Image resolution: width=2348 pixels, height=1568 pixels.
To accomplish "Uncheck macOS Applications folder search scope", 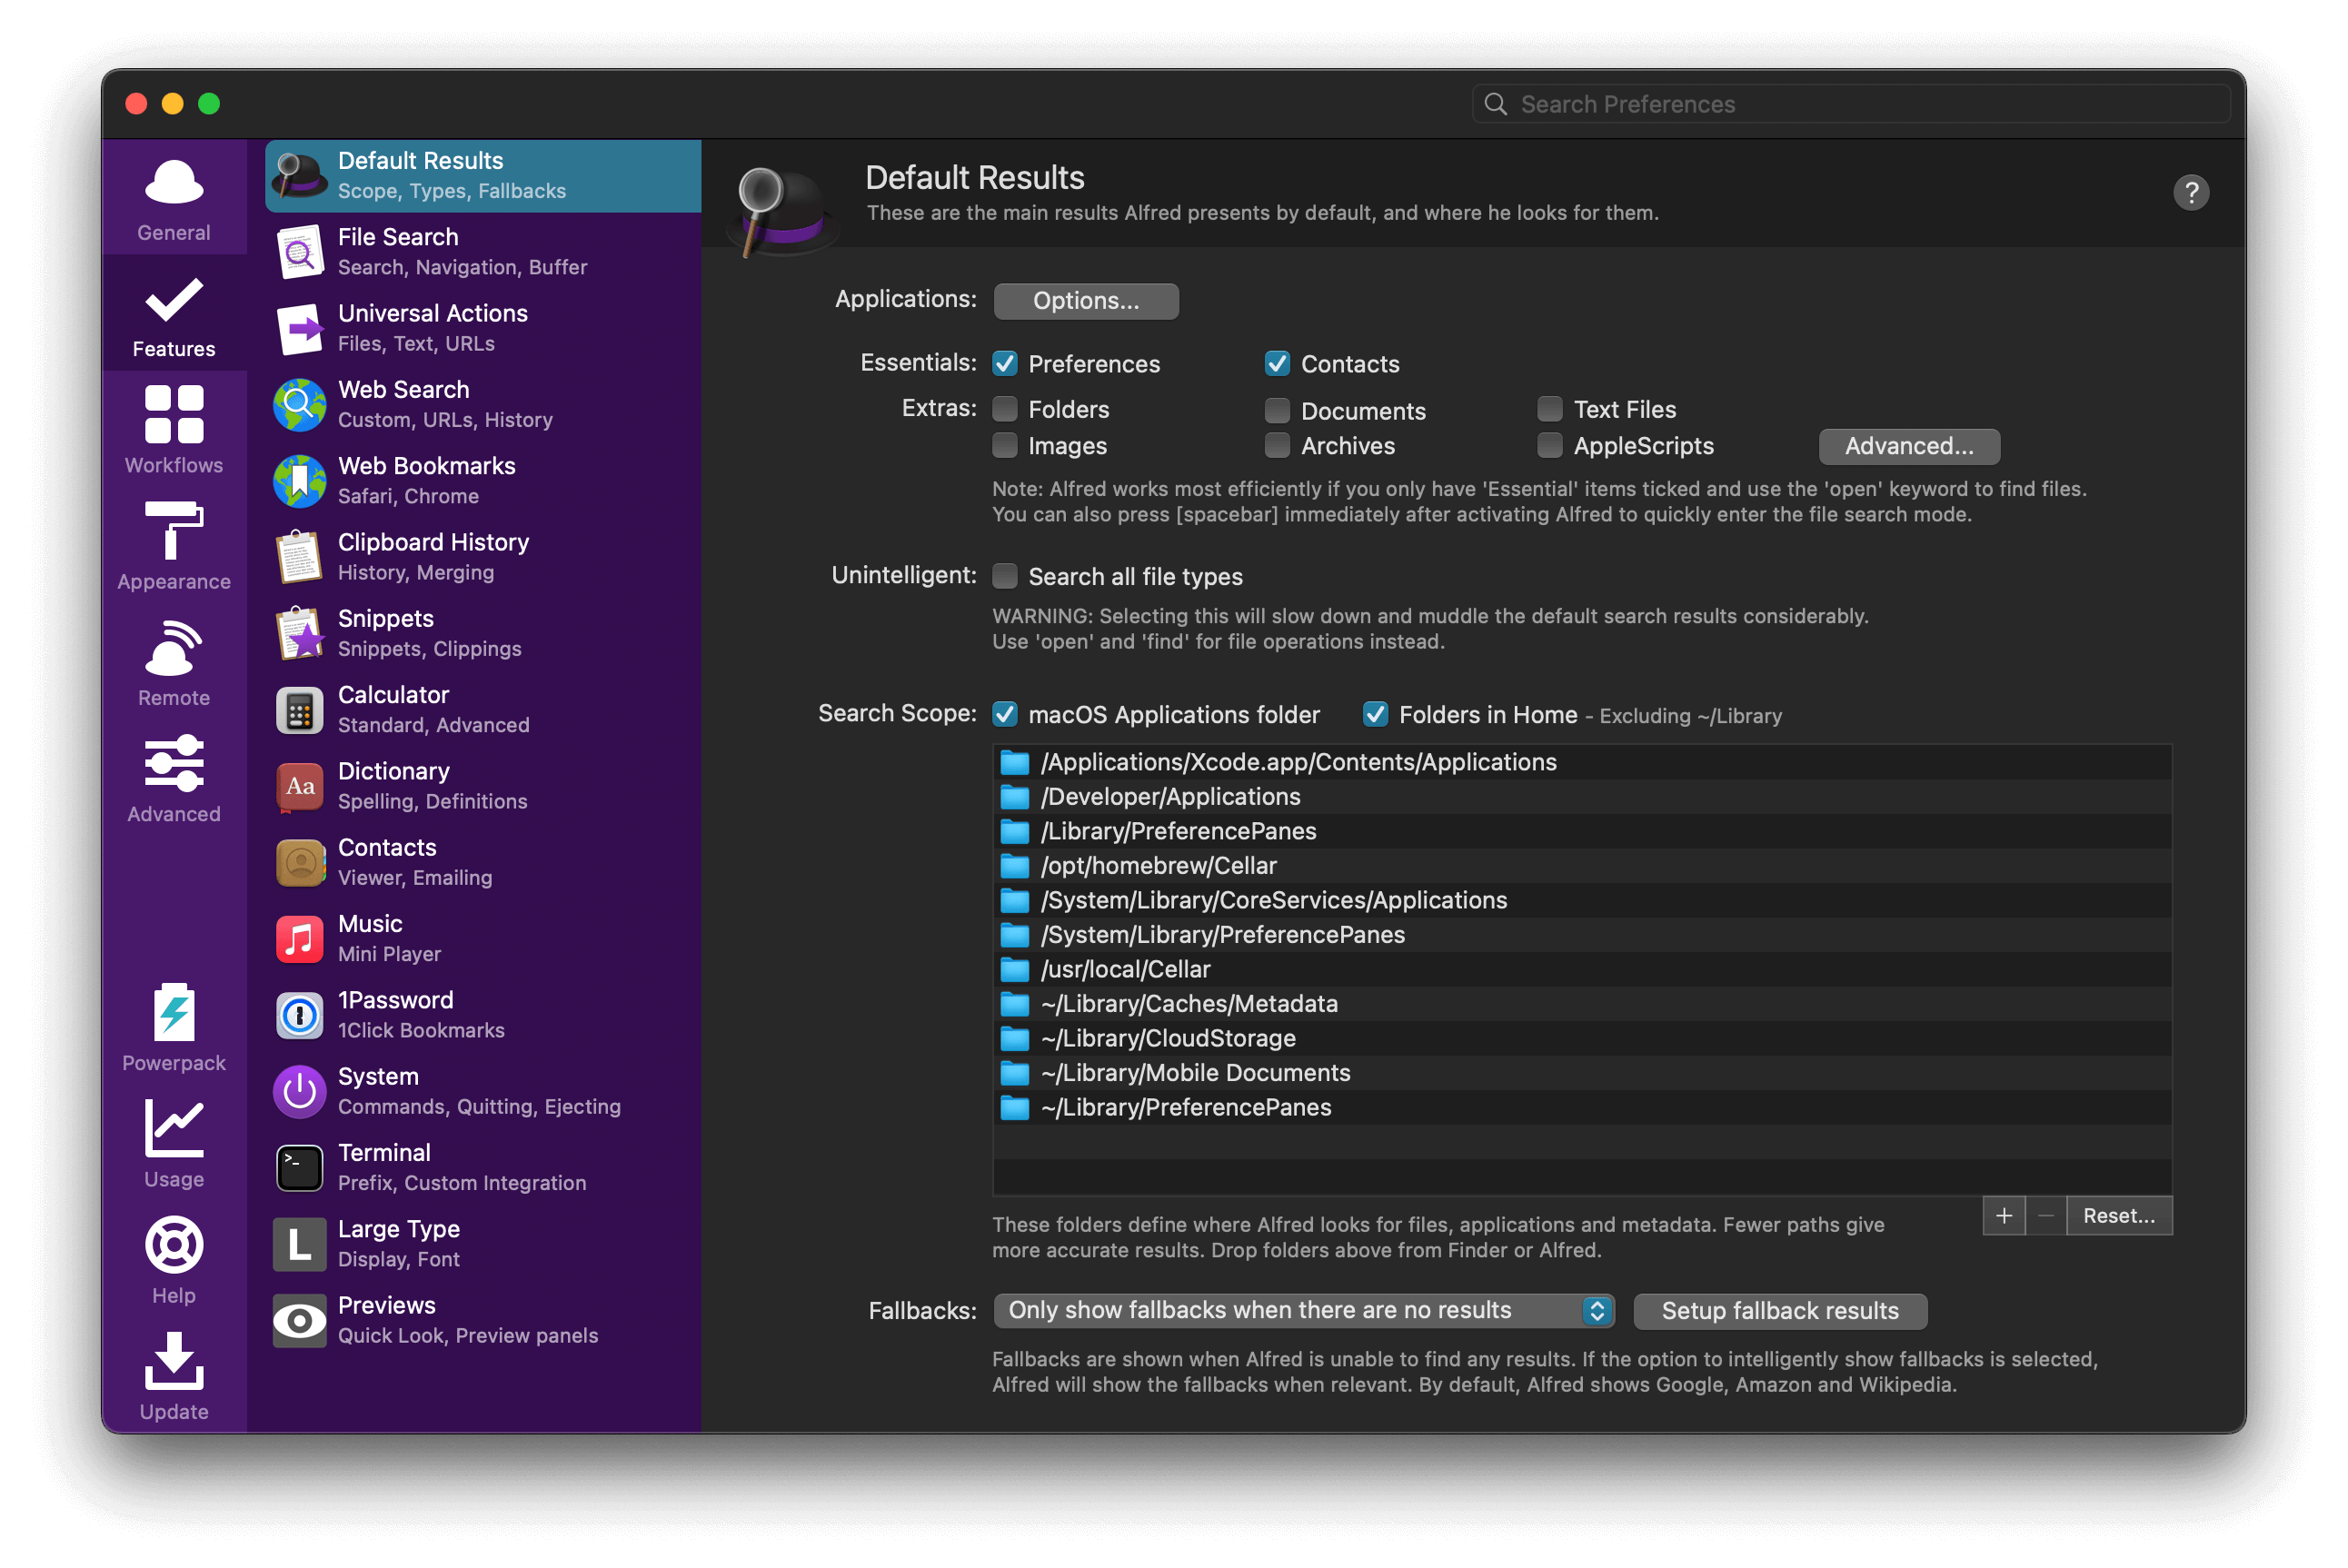I will coord(1005,714).
